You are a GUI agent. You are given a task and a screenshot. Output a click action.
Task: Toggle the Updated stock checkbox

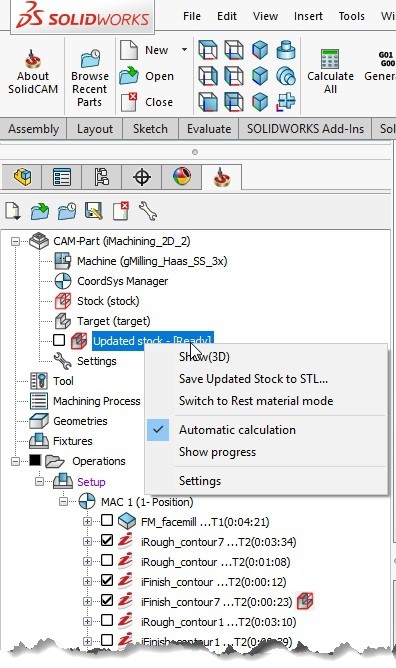coord(59,340)
